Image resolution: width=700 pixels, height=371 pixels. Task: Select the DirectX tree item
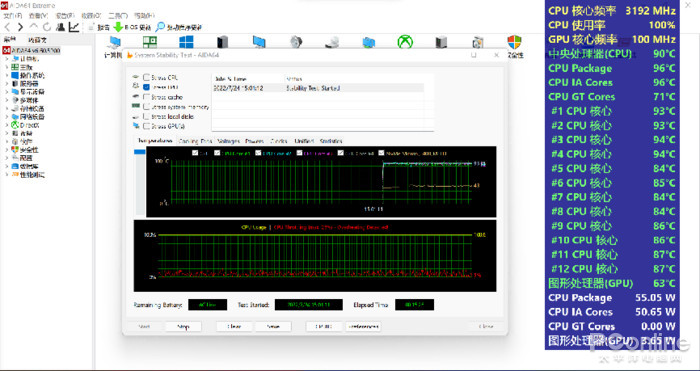[x=29, y=125]
